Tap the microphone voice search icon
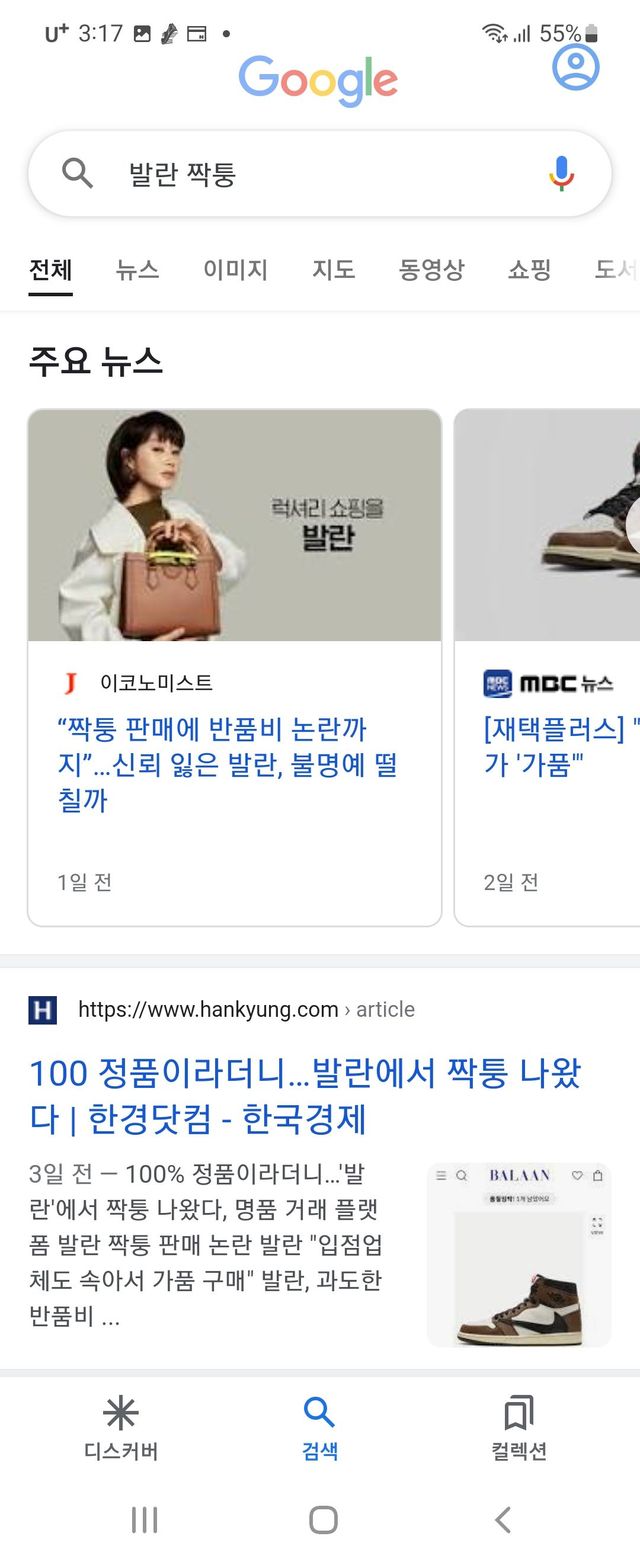The width and height of the screenshot is (640, 1562). coord(562,173)
